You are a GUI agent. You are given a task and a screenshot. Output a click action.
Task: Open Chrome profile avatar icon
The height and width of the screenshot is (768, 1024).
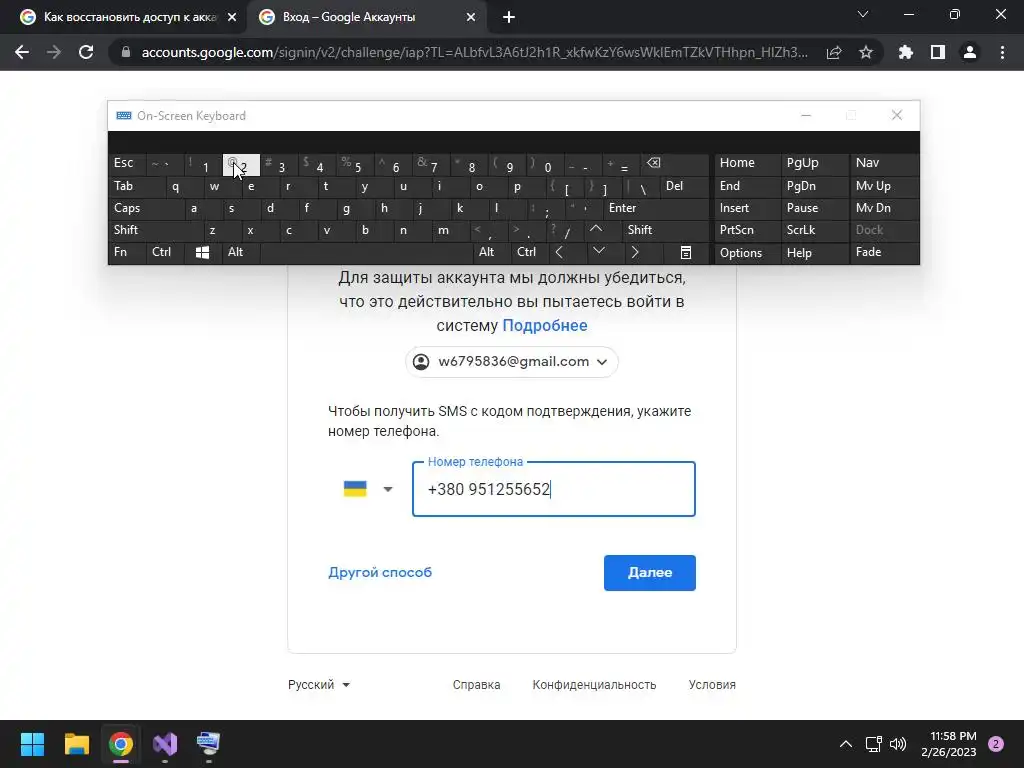(x=970, y=52)
